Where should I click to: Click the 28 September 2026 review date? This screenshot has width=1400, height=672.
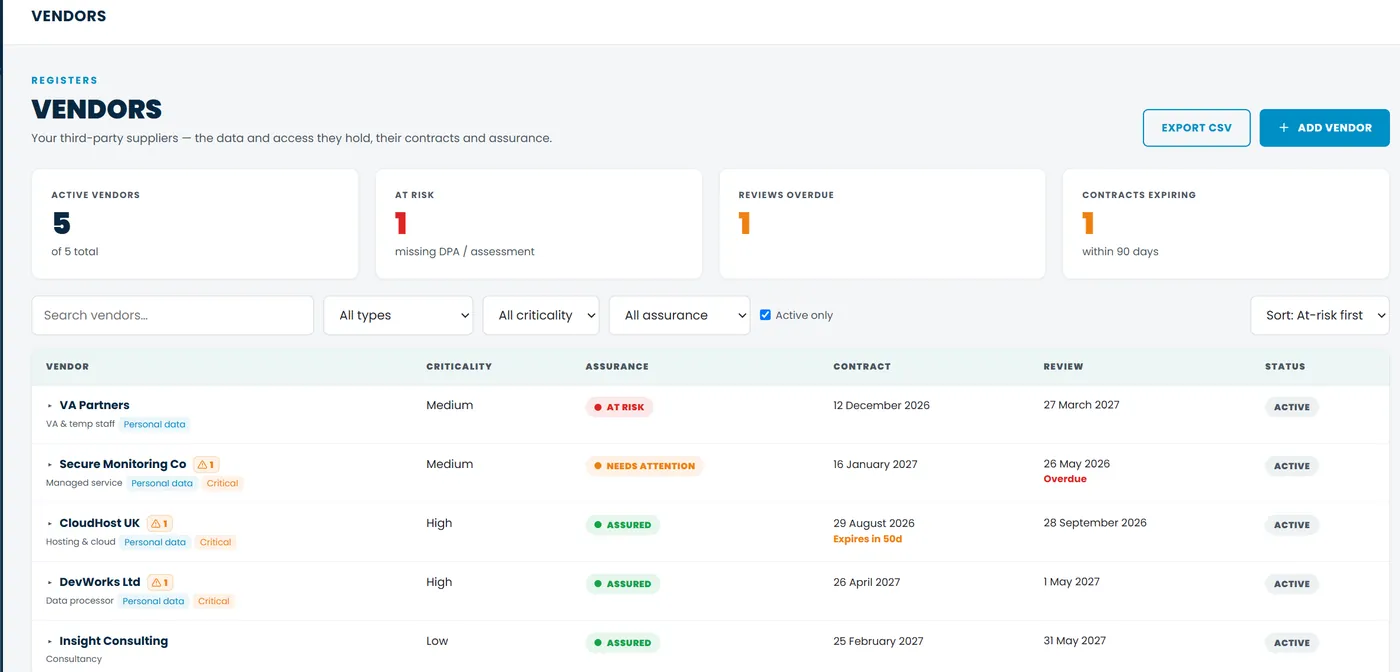point(1095,523)
